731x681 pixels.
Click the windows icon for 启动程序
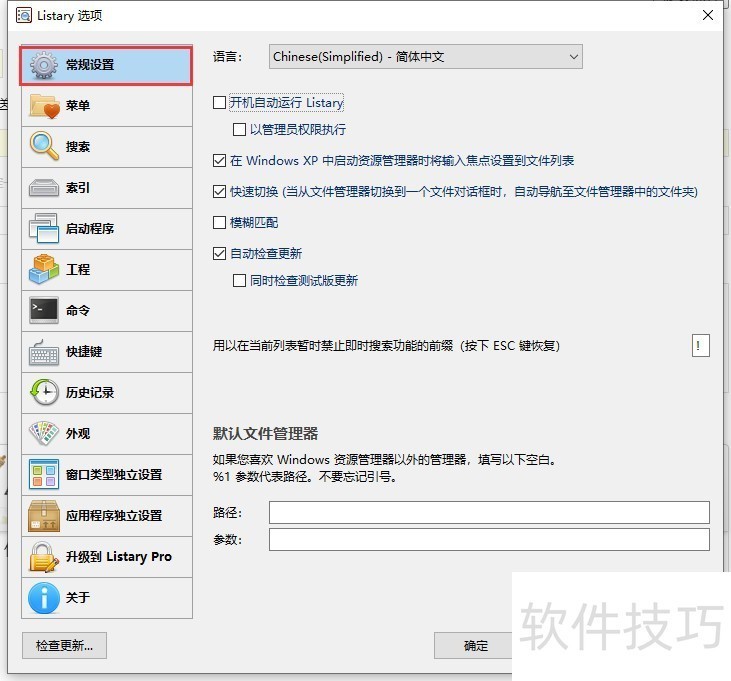[x=44, y=228]
